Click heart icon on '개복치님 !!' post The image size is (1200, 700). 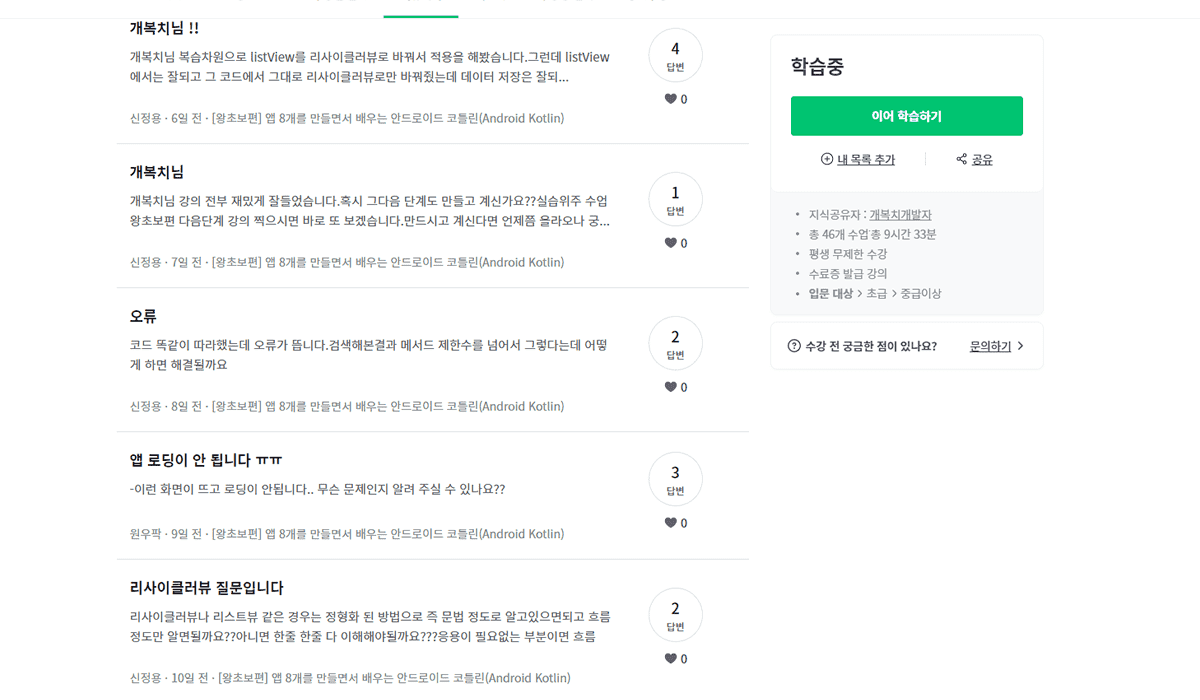[670, 99]
